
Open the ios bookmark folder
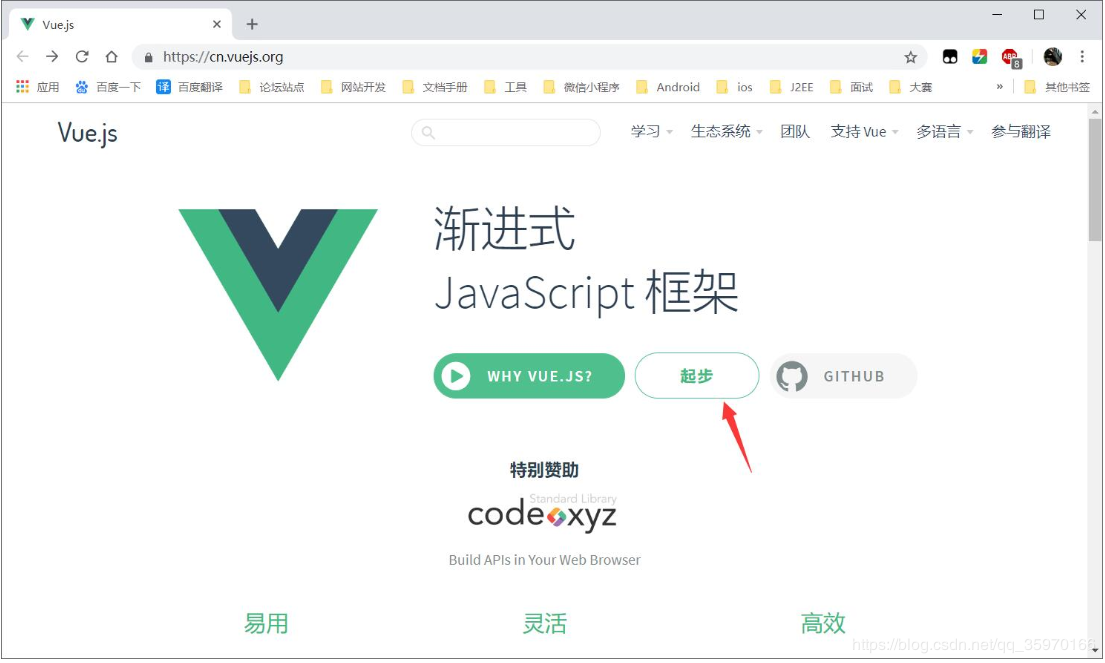click(734, 87)
